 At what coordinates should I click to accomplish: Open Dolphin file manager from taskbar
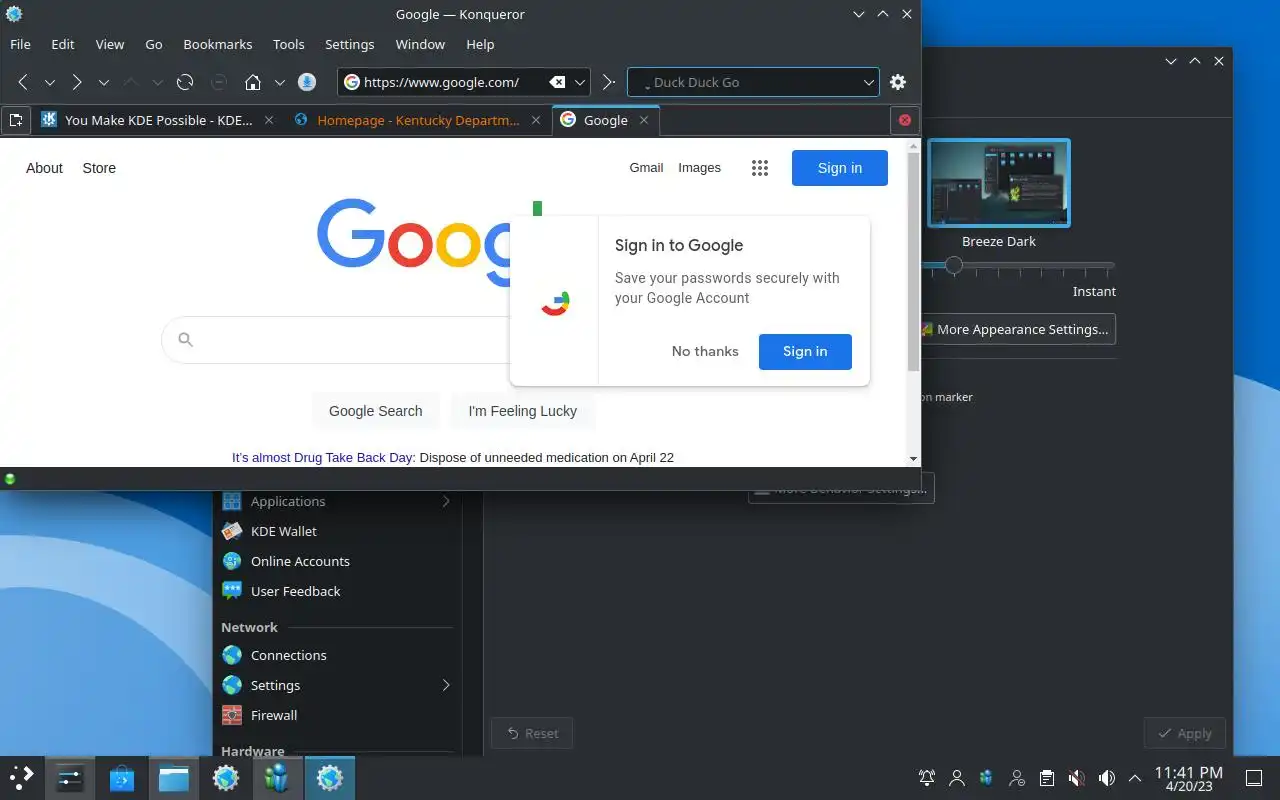click(174, 777)
